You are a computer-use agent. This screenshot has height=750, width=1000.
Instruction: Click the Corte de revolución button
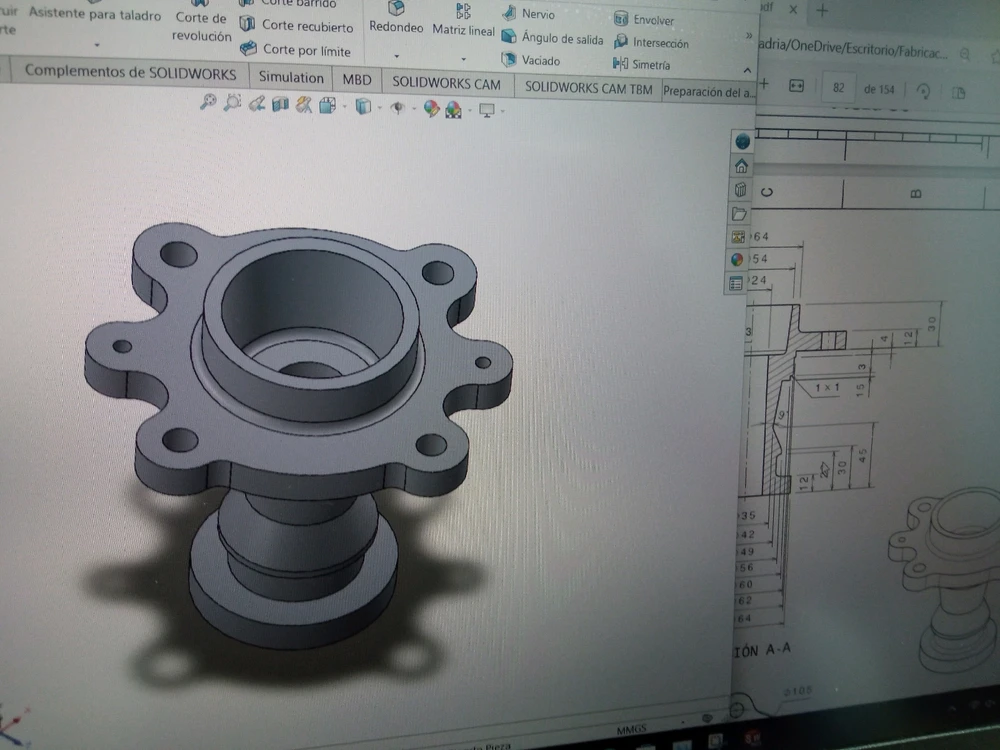201,27
